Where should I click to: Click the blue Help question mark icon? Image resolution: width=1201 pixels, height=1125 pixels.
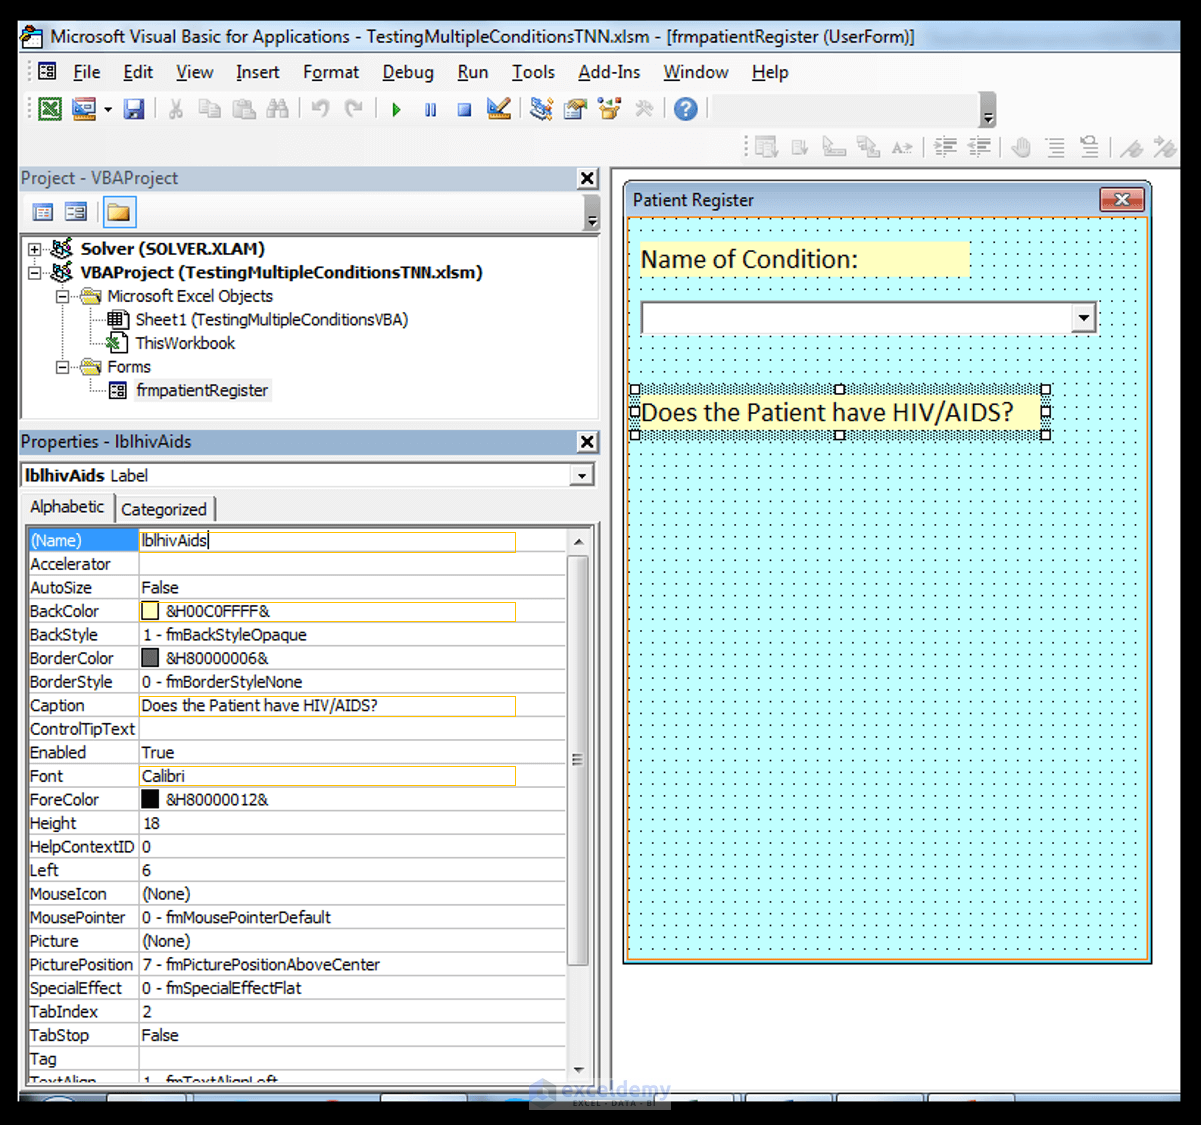coord(685,109)
